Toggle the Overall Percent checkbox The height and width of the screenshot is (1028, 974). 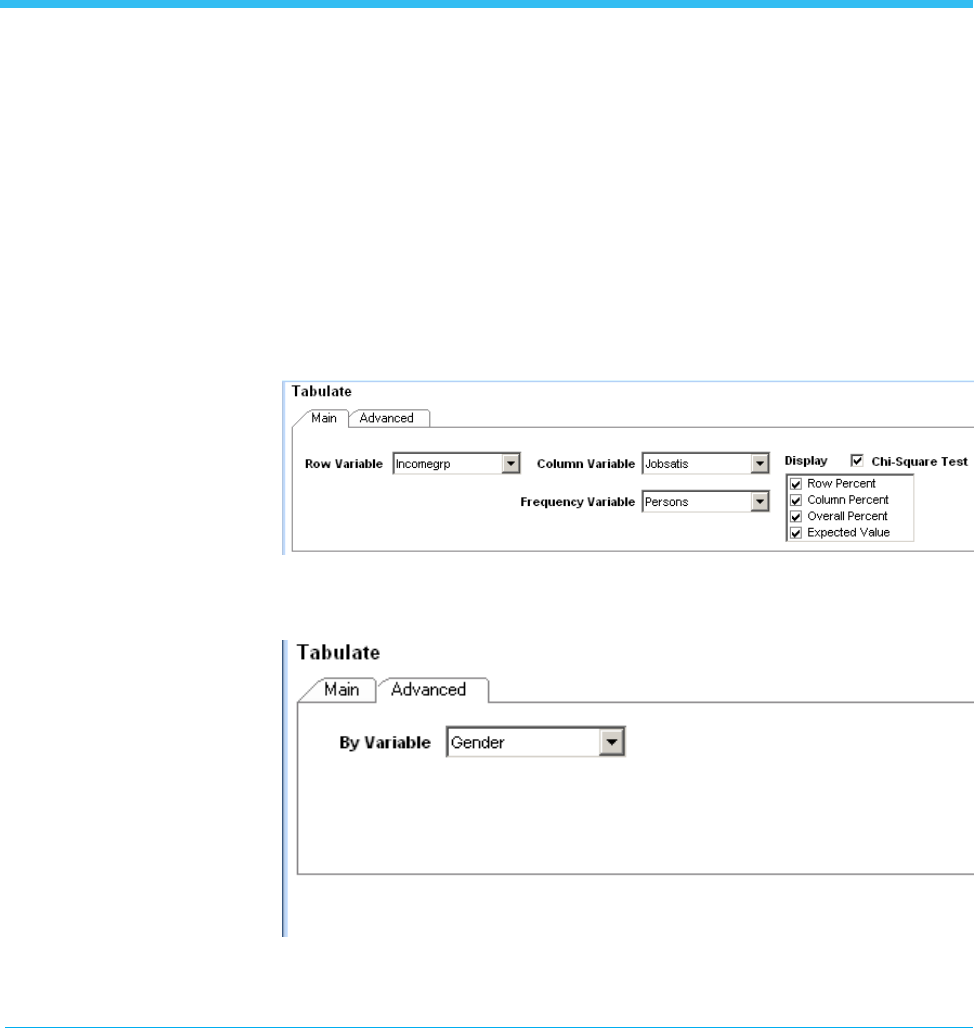pos(796,517)
